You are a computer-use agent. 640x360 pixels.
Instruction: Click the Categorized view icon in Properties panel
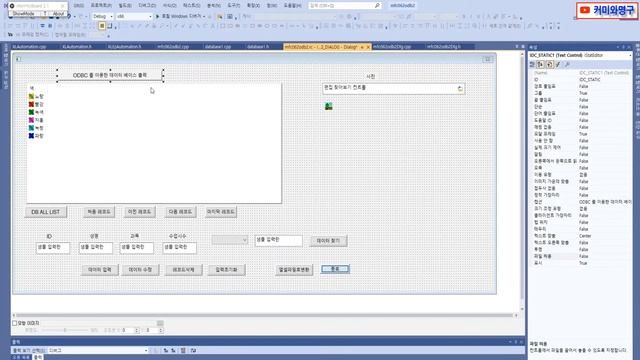tap(532, 64)
